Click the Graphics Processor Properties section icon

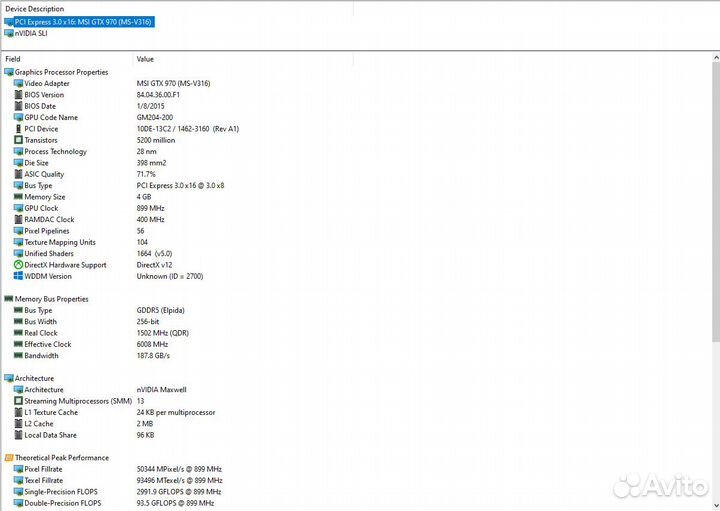tap(9, 72)
